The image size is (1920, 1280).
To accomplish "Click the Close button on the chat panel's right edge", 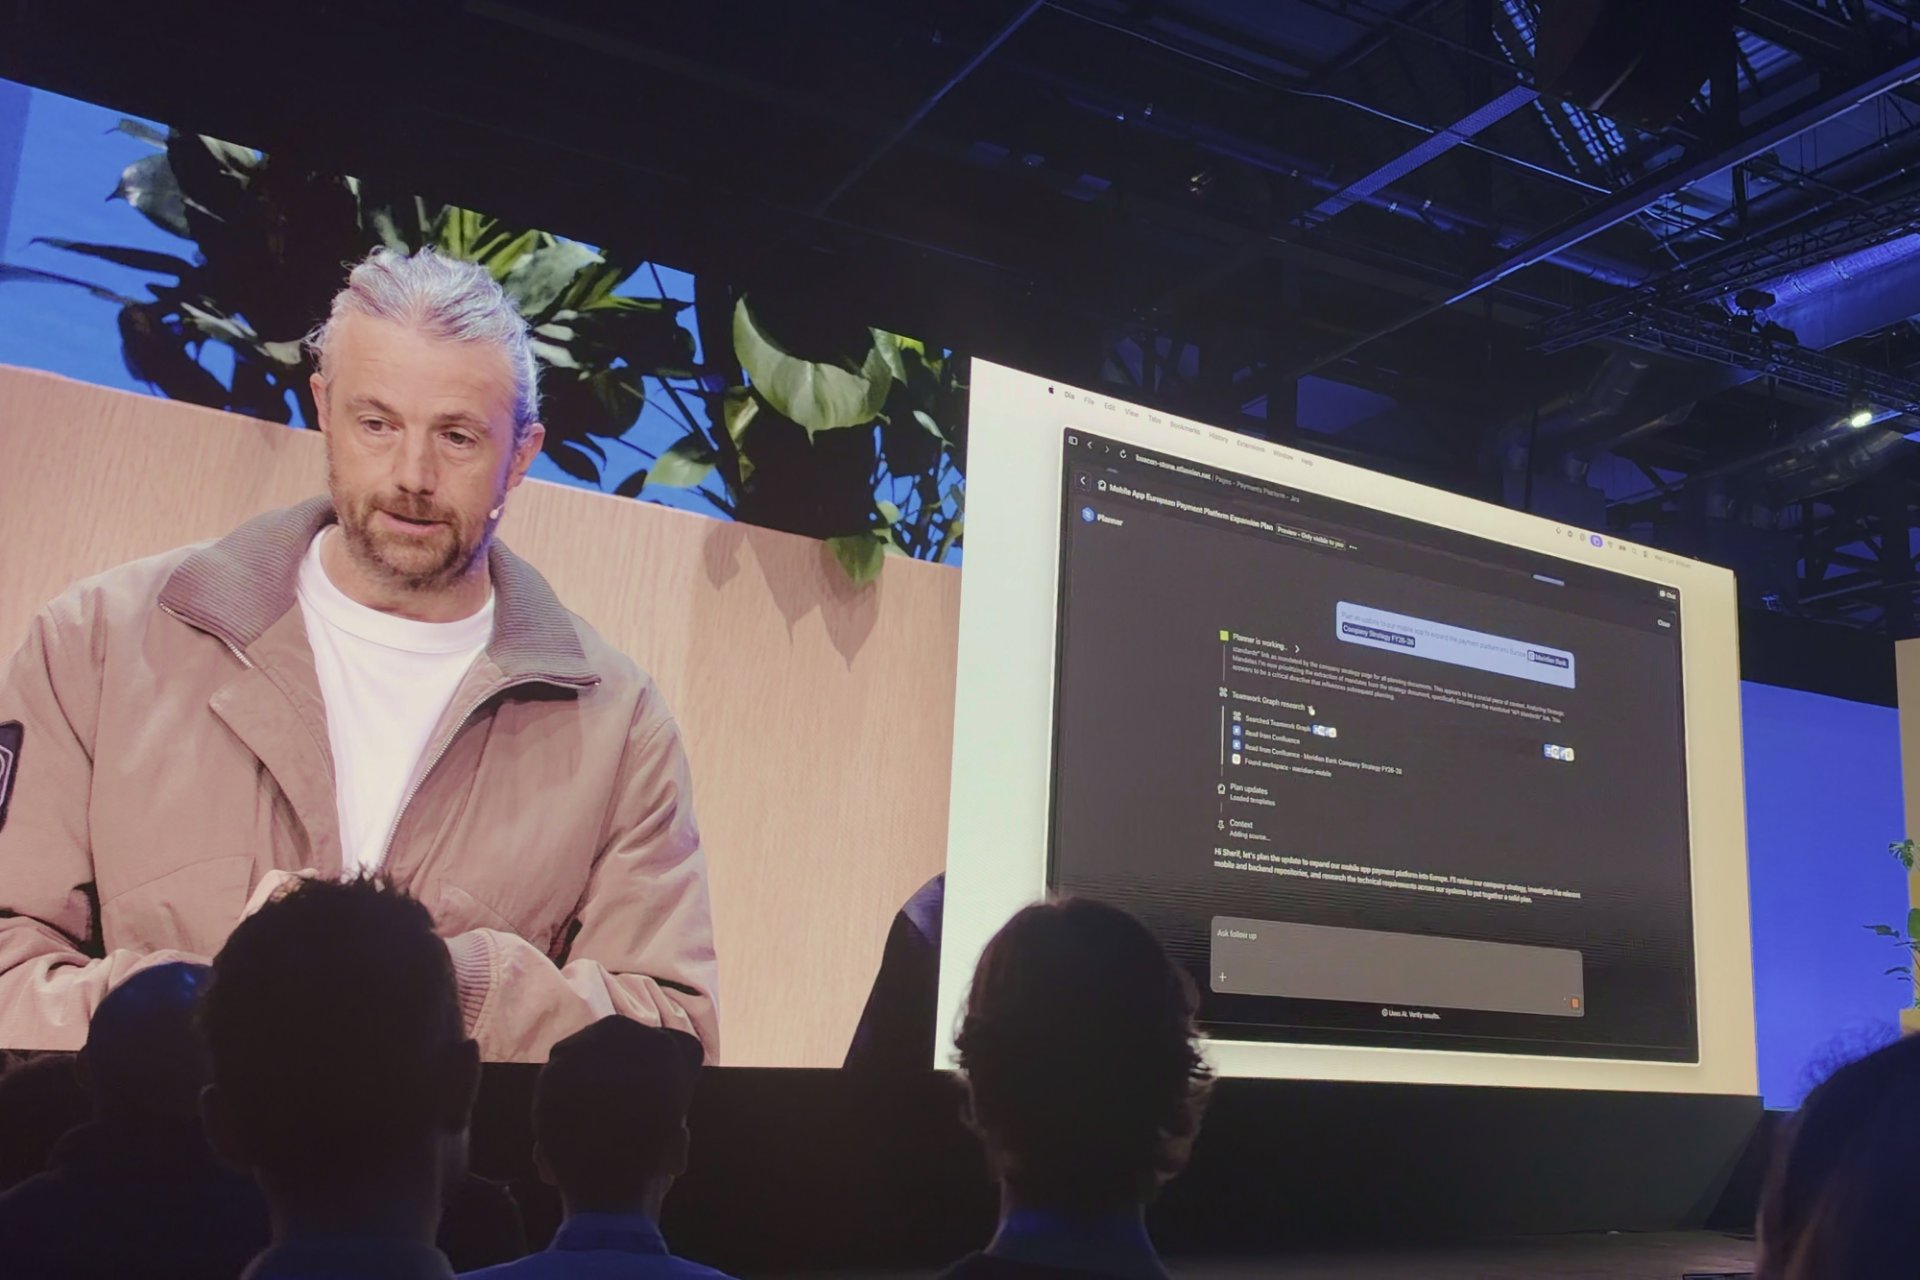I will click(x=1664, y=623).
